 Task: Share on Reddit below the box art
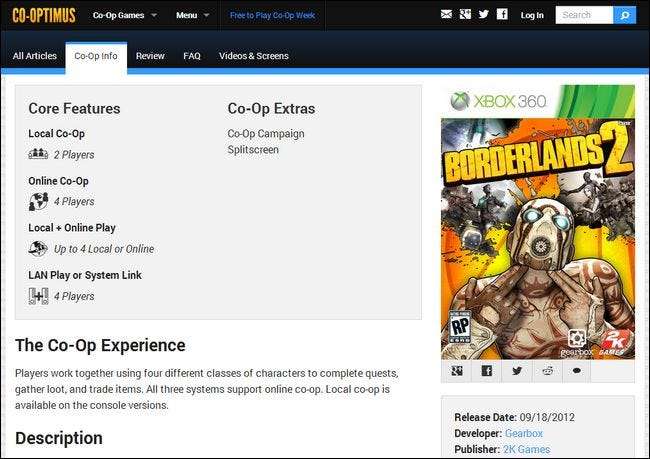click(547, 370)
